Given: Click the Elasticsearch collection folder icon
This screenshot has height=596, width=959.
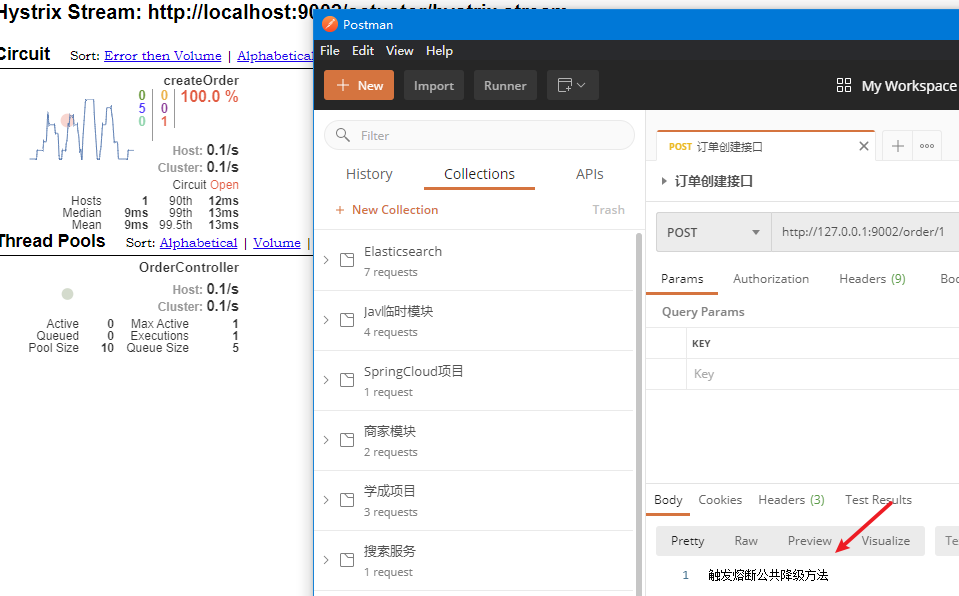Looking at the screenshot, I should click(x=347, y=260).
